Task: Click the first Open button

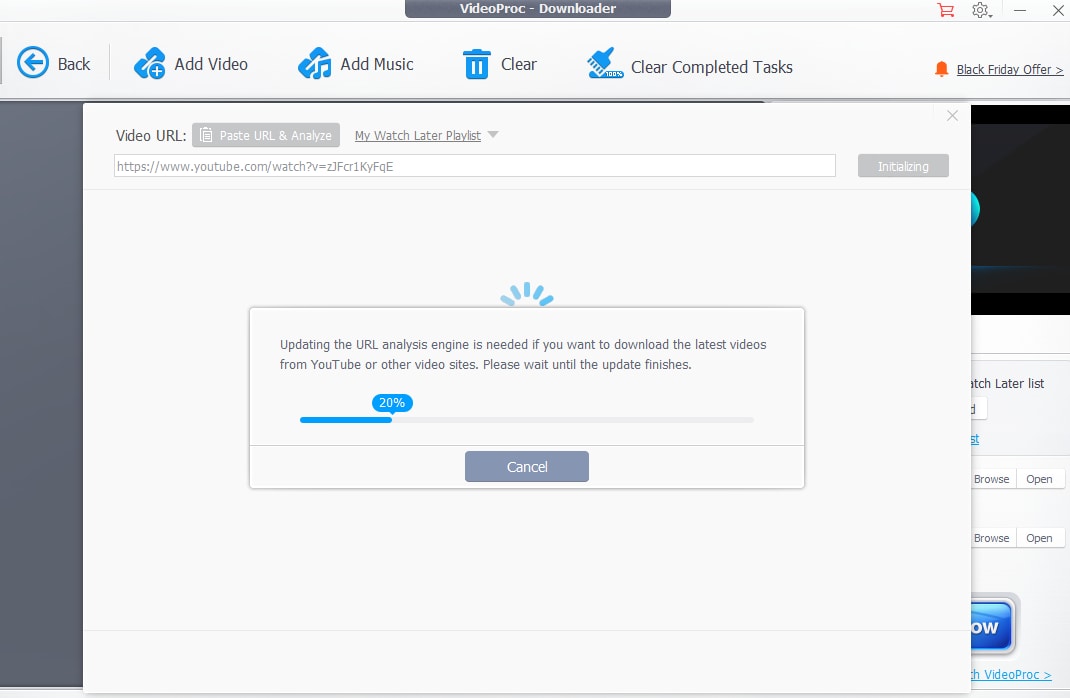Action: (x=1039, y=479)
